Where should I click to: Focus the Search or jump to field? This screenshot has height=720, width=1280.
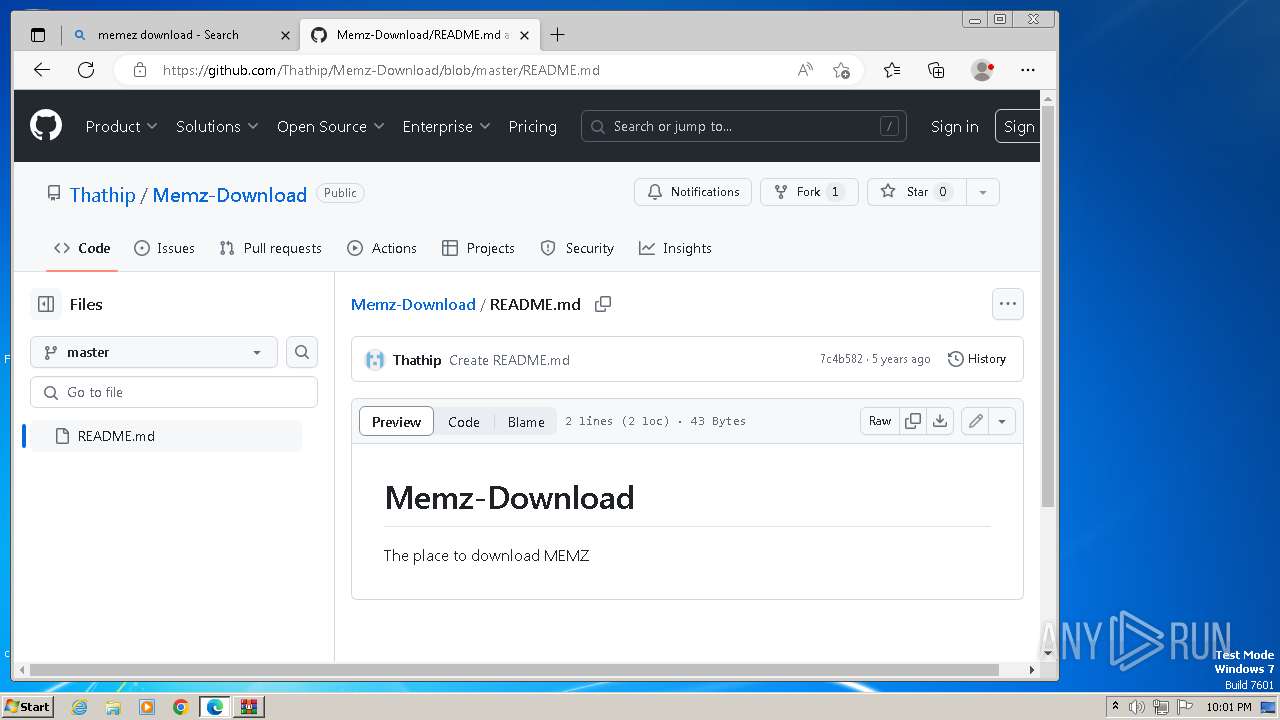tap(743, 126)
